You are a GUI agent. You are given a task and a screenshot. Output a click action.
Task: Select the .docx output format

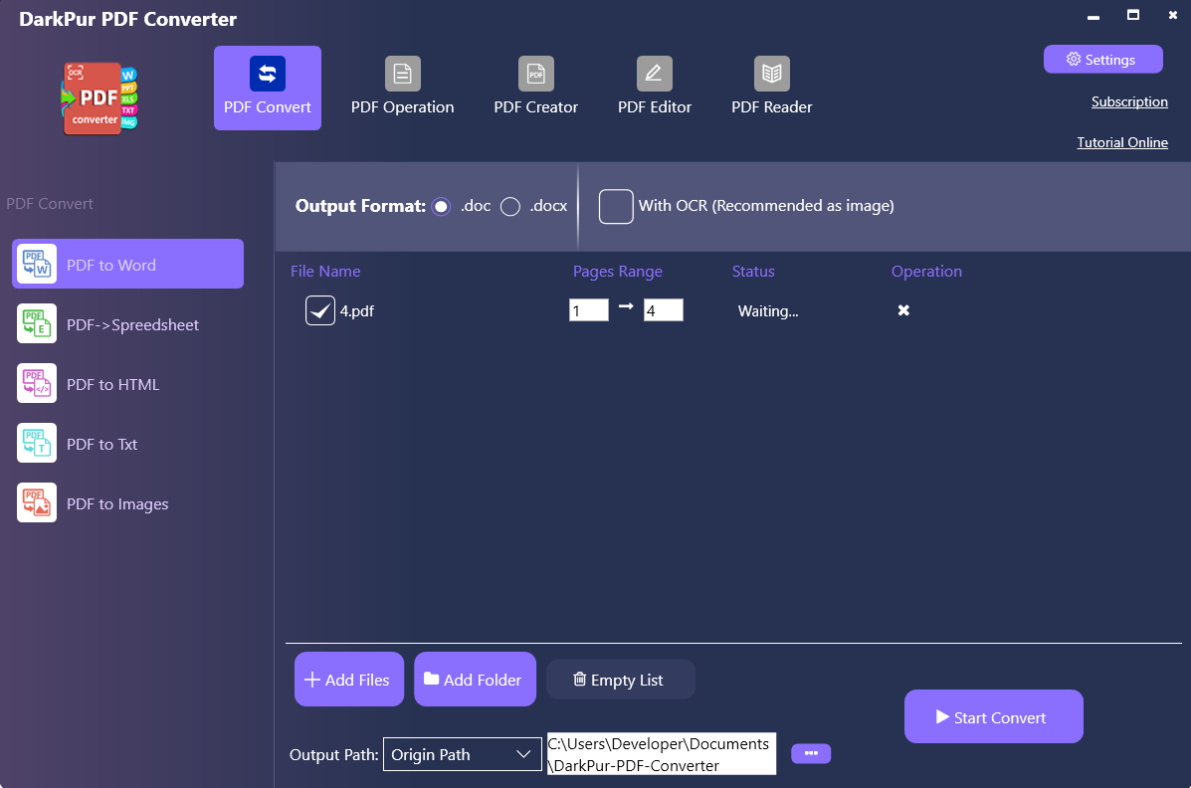click(511, 207)
